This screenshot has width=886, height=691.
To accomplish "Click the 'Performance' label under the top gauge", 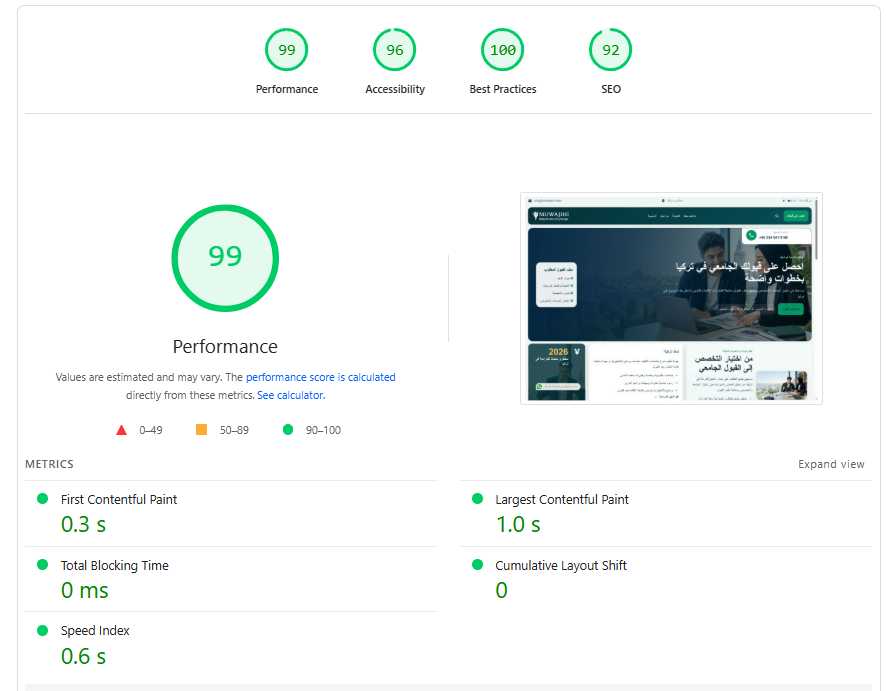I will point(286,89).
